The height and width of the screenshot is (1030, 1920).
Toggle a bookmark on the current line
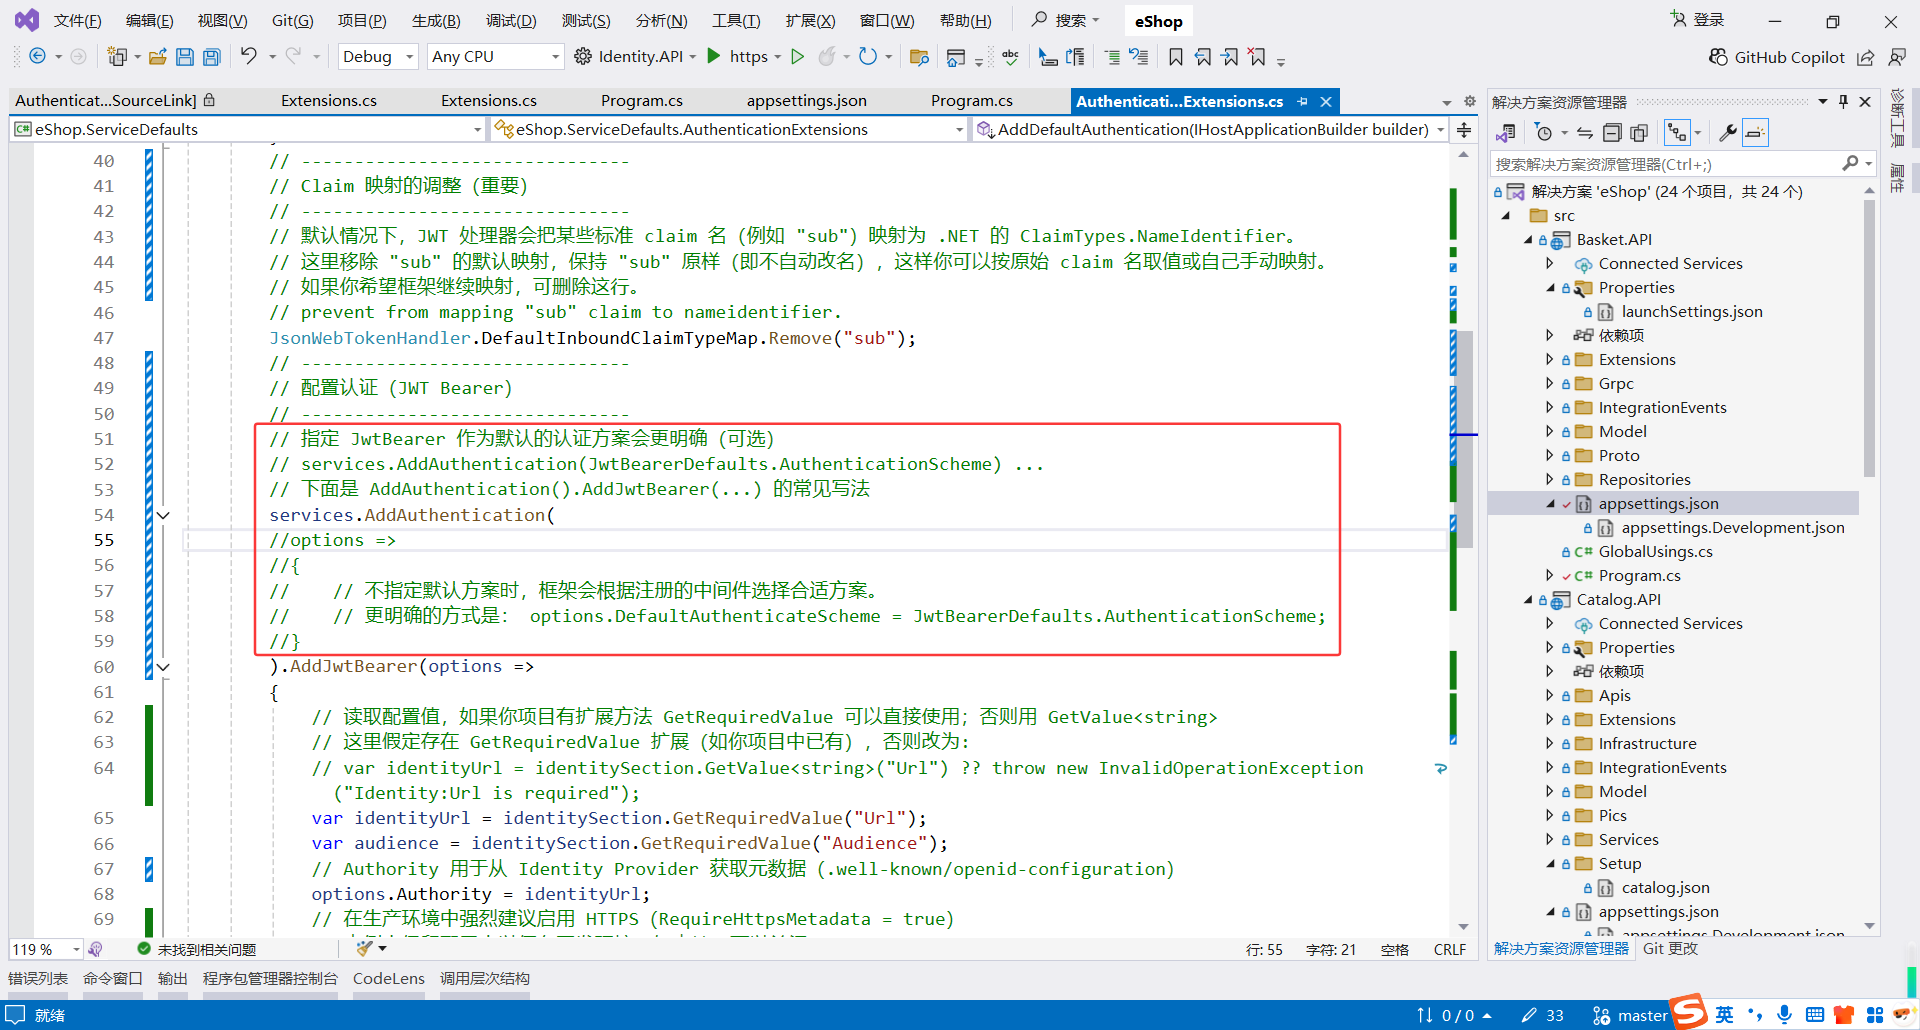pos(1176,57)
